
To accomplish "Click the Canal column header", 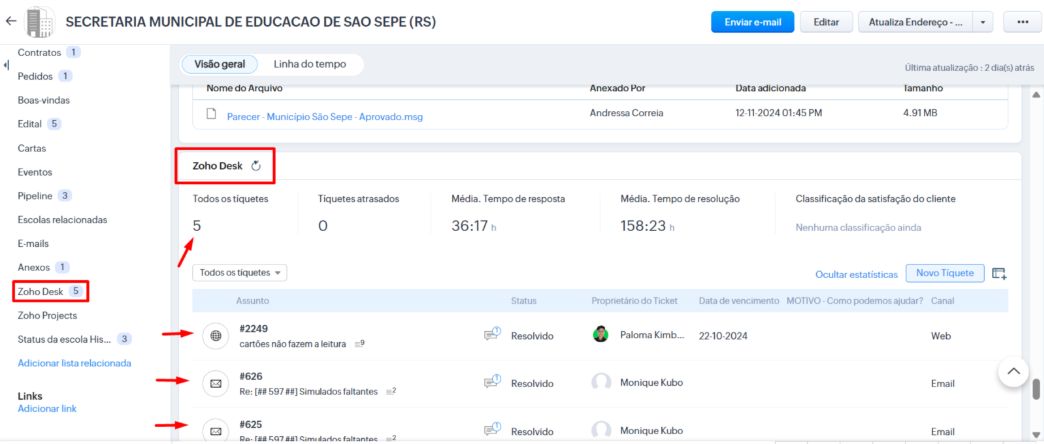I will tap(942, 301).
